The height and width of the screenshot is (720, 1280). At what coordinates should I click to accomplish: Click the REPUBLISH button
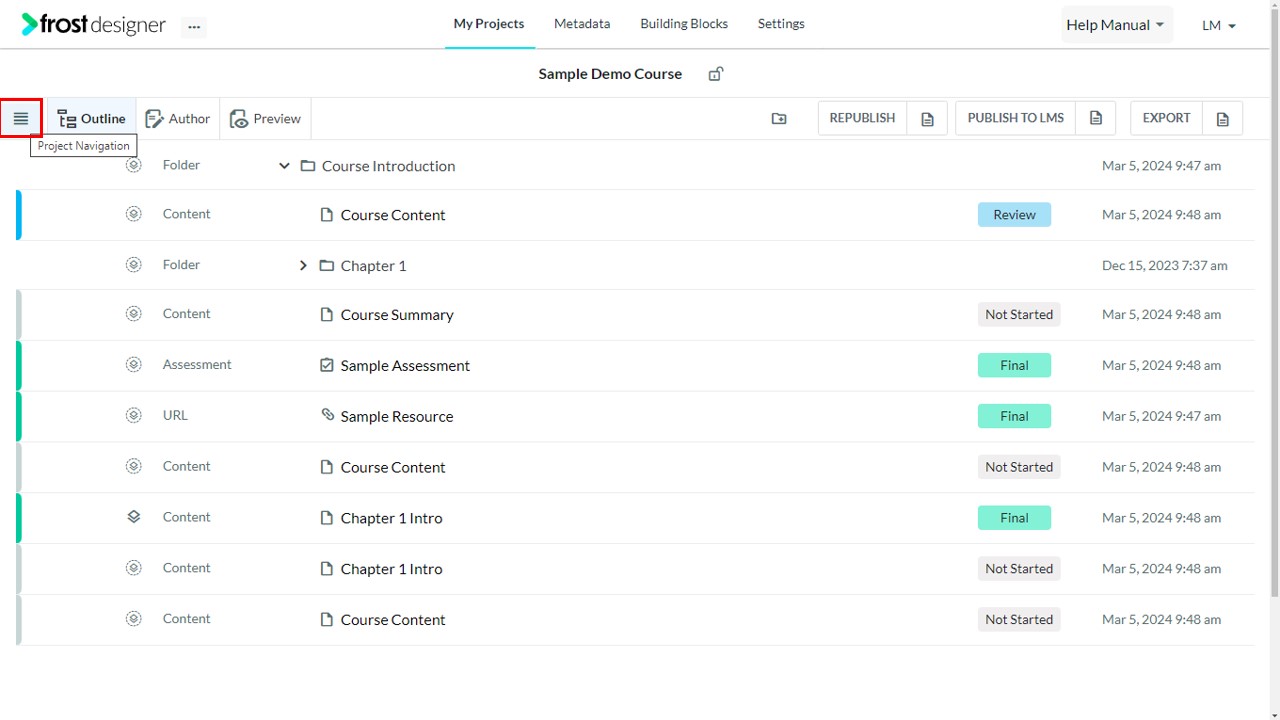click(x=862, y=118)
